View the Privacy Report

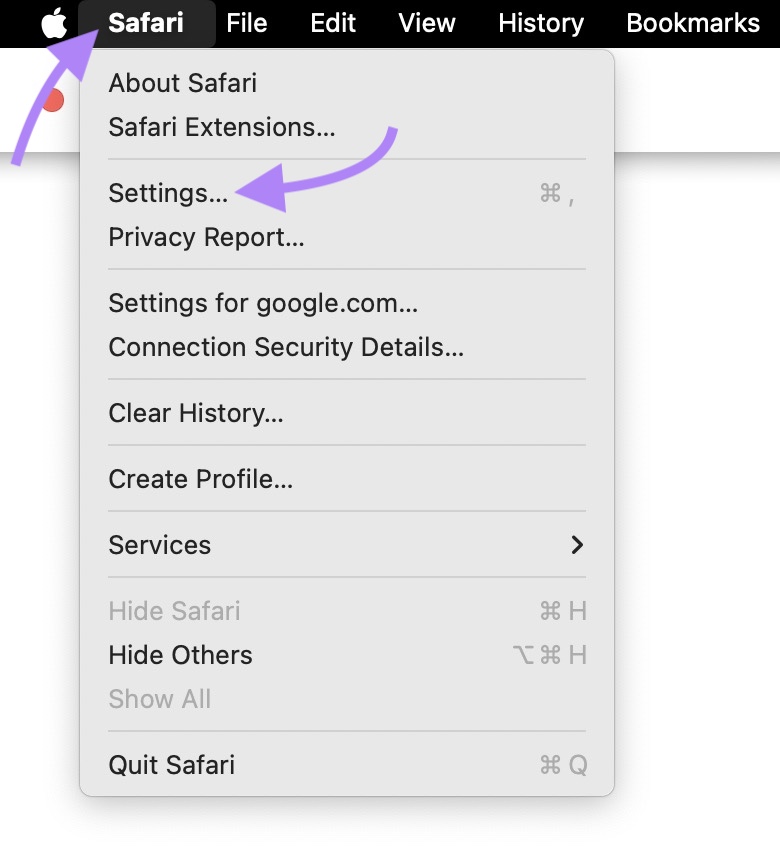206,237
